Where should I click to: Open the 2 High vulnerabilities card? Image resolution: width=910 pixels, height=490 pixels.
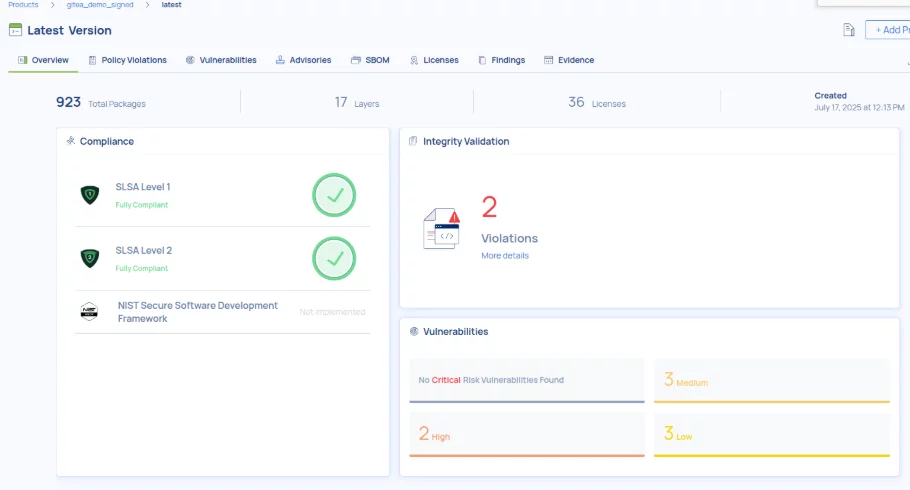[x=527, y=434]
